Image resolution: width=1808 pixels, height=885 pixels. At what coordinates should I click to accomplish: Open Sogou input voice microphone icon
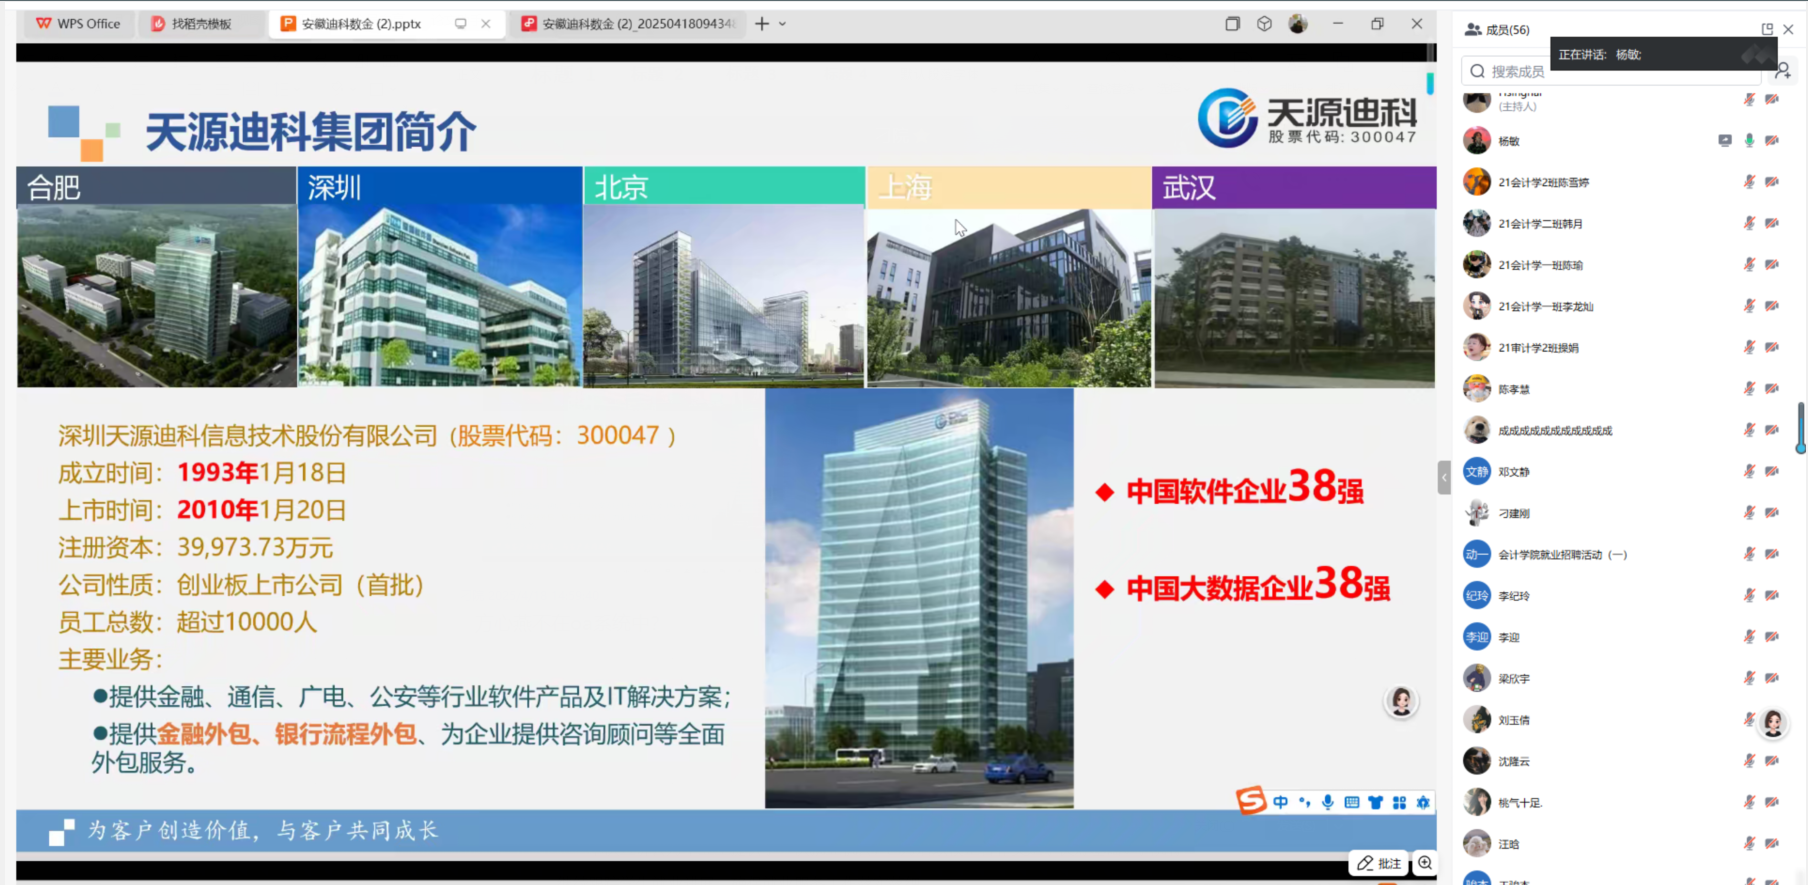pos(1328,802)
